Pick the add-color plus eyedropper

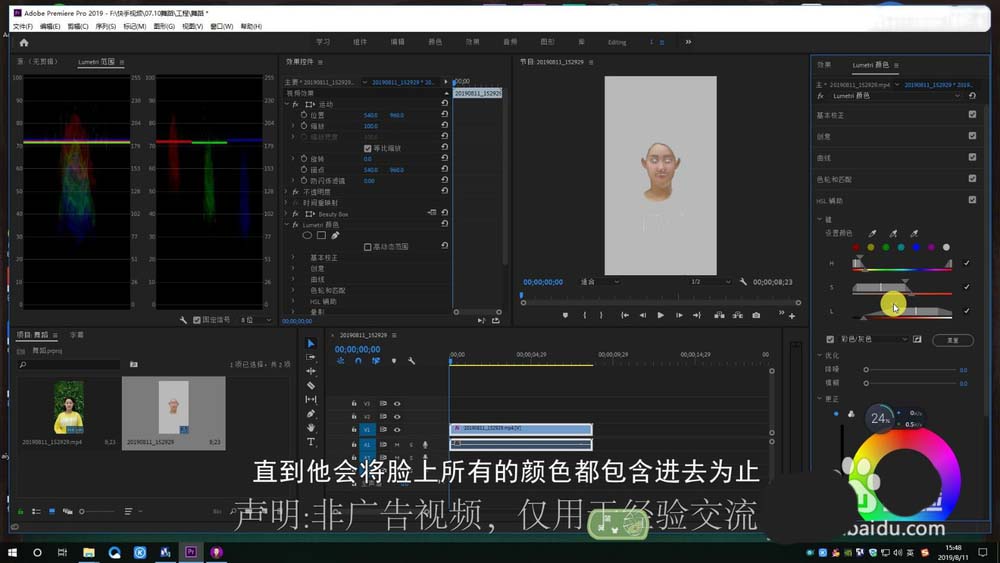(x=893, y=233)
